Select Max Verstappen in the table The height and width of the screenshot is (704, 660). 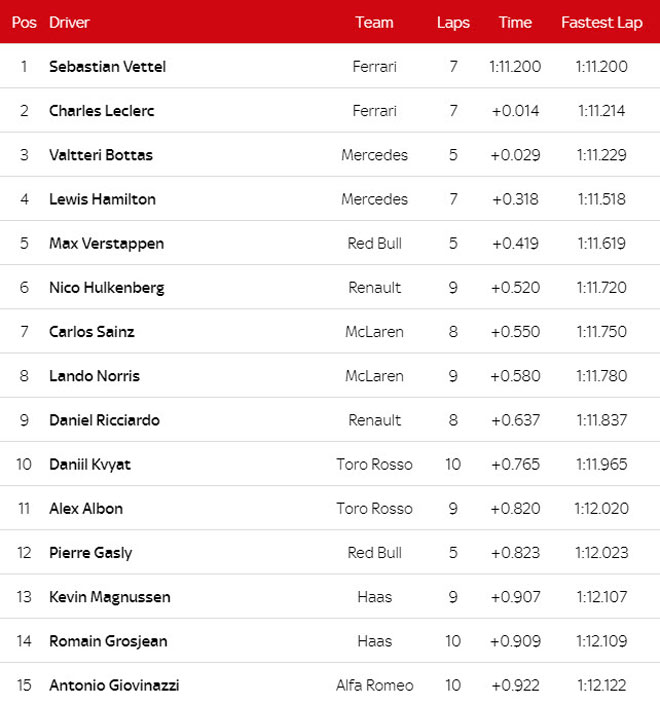point(106,243)
